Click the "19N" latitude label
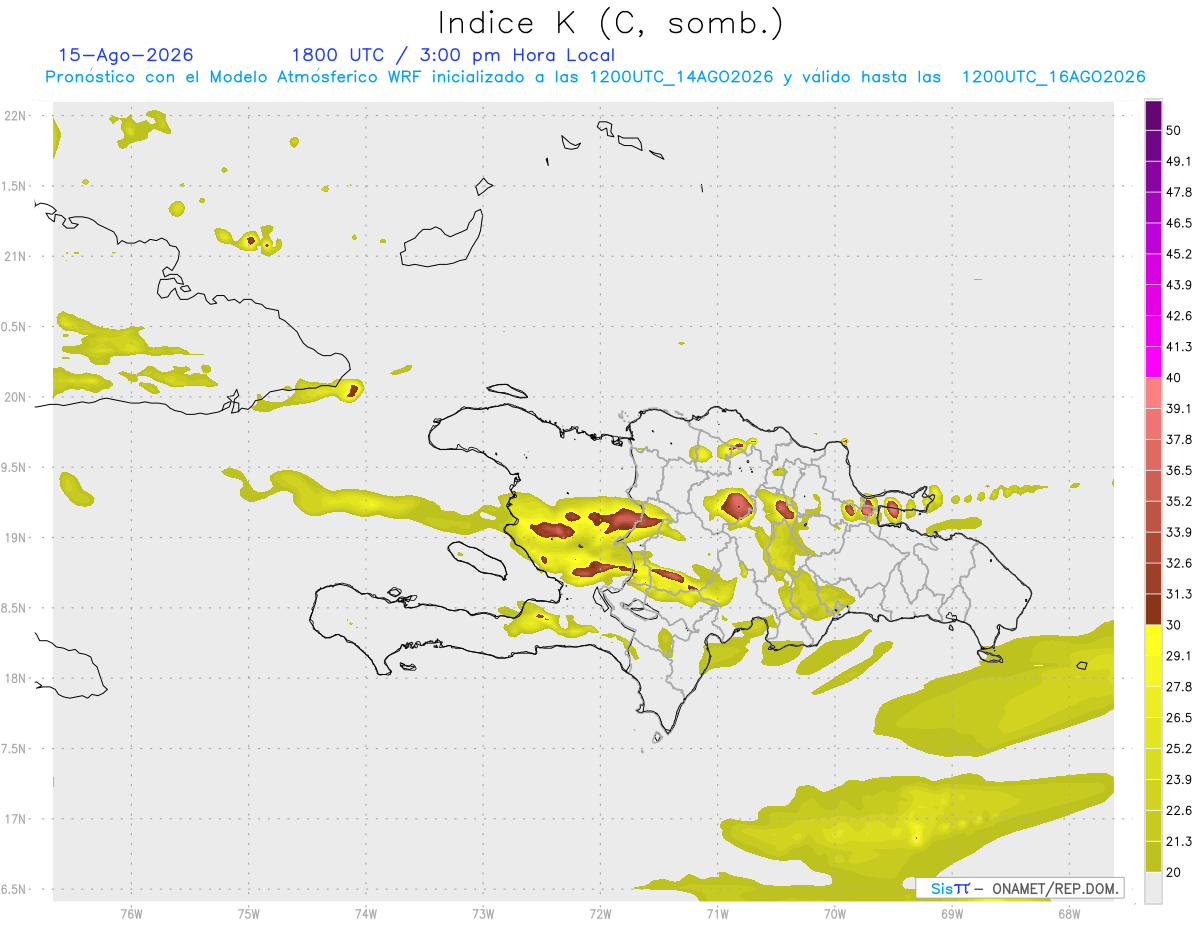 (15, 538)
